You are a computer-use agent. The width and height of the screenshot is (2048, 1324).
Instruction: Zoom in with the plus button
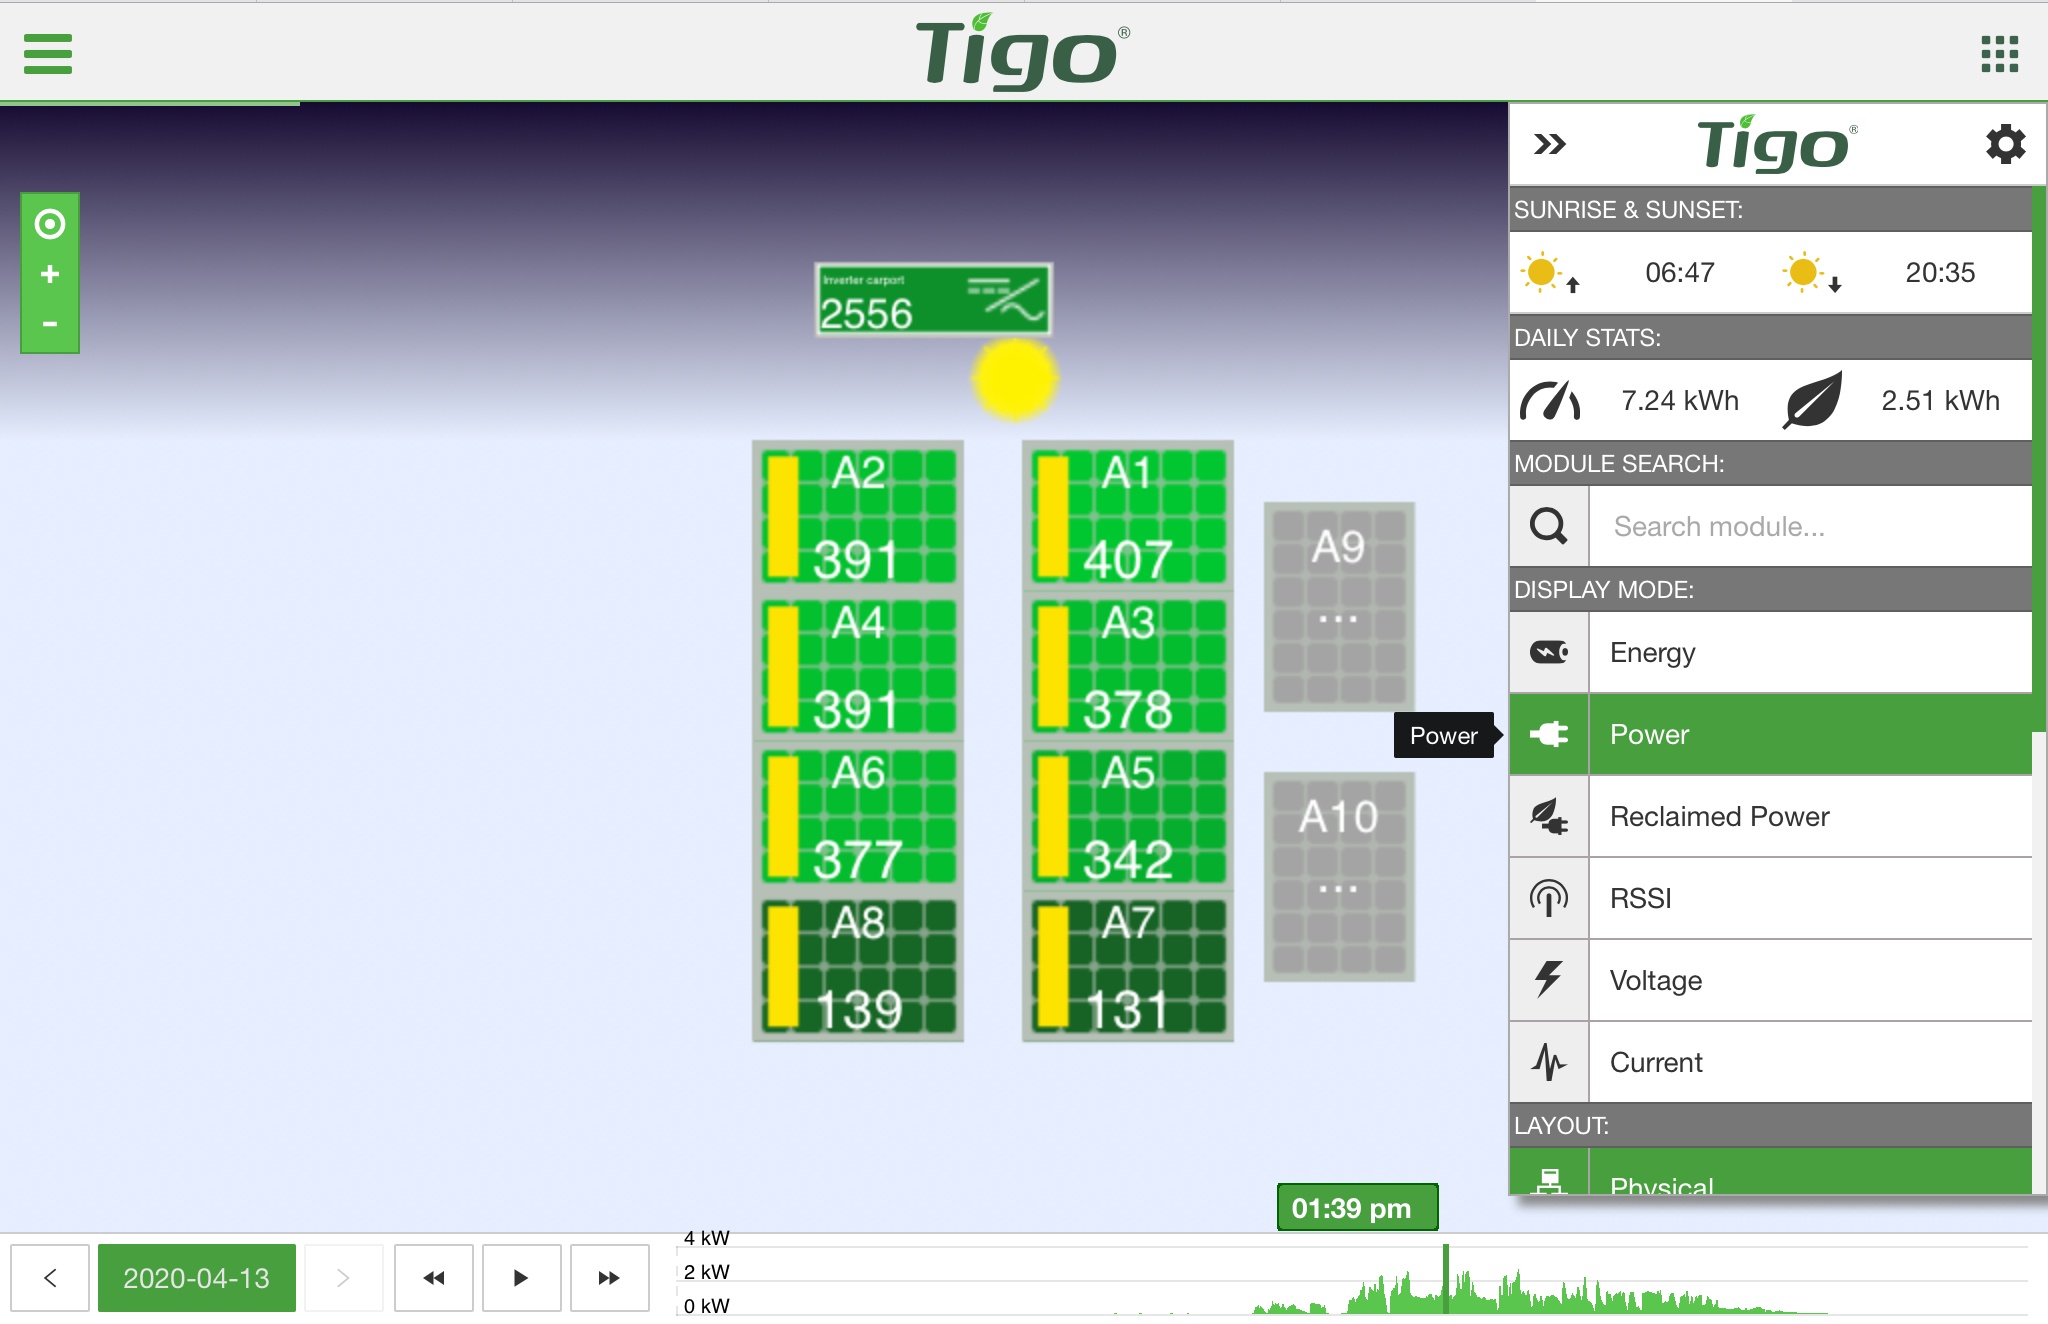(50, 274)
